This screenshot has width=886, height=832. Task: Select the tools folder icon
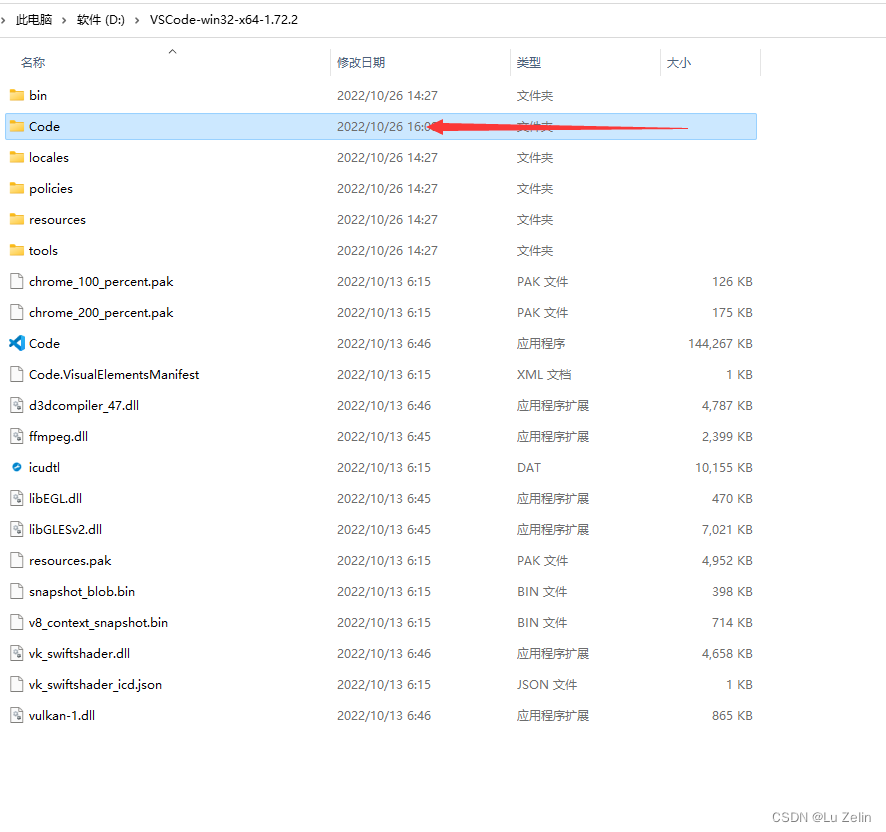(x=17, y=250)
